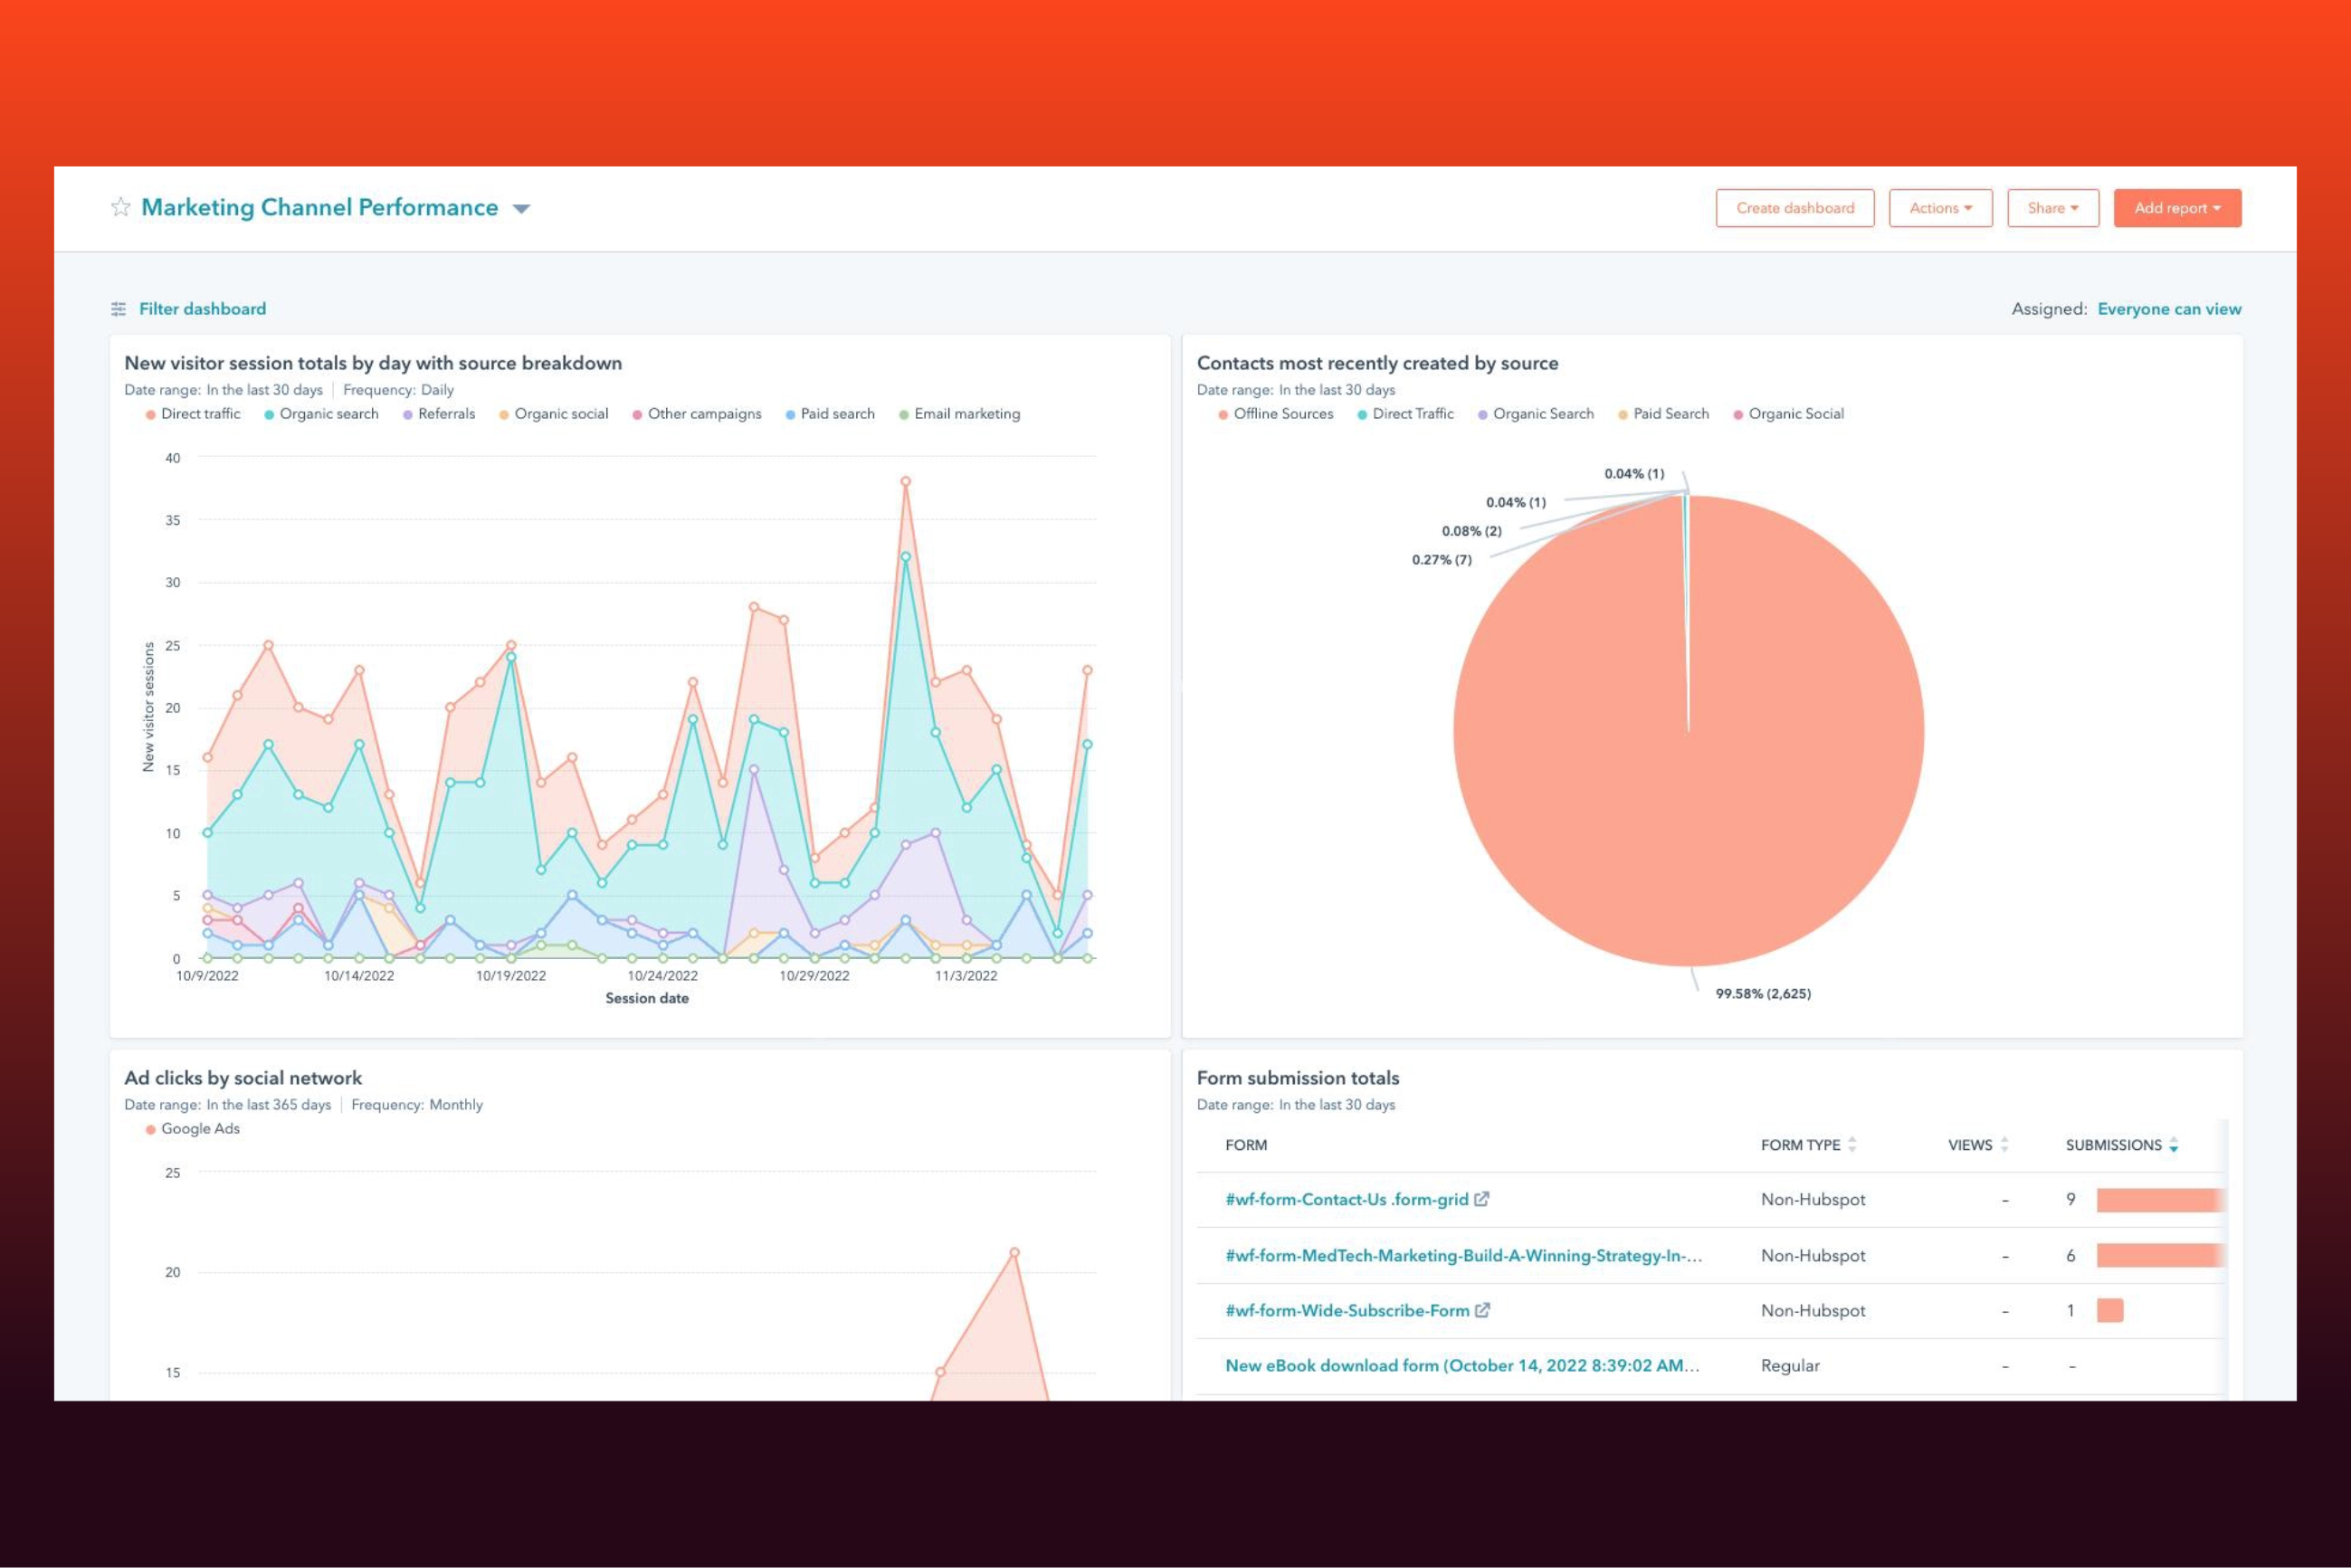Star the Marketing Channel Performance dashboard
This screenshot has height=1568, width=2351.
tap(120, 207)
